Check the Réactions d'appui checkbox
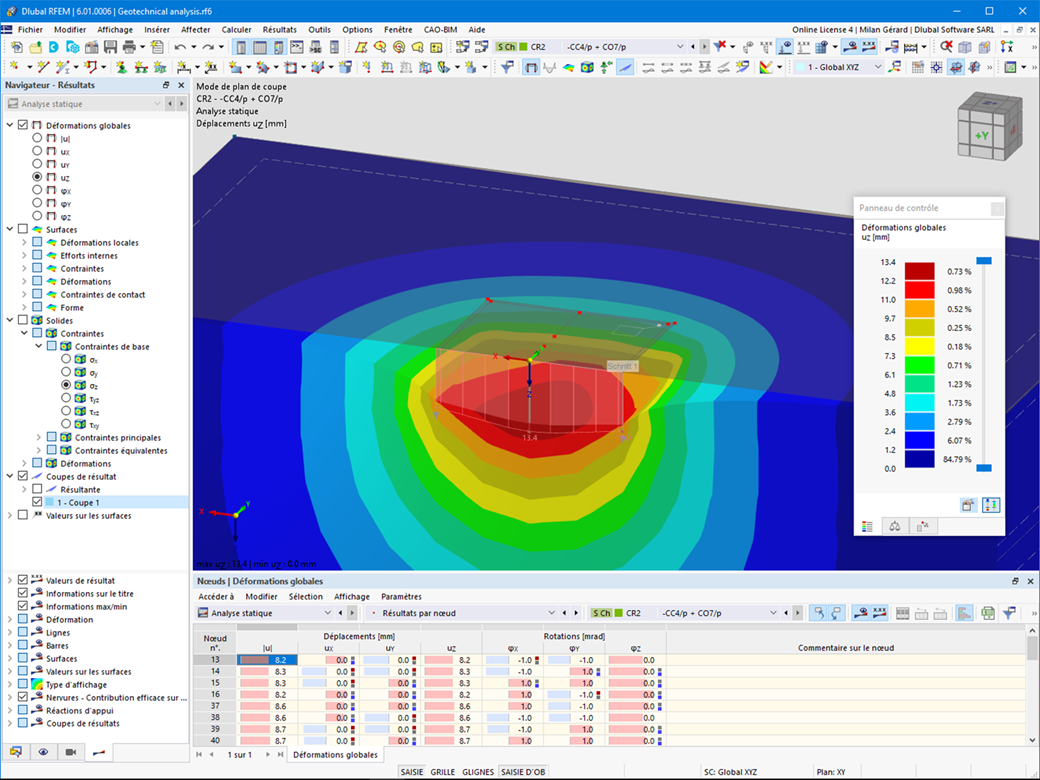1040x780 pixels. click(23, 710)
